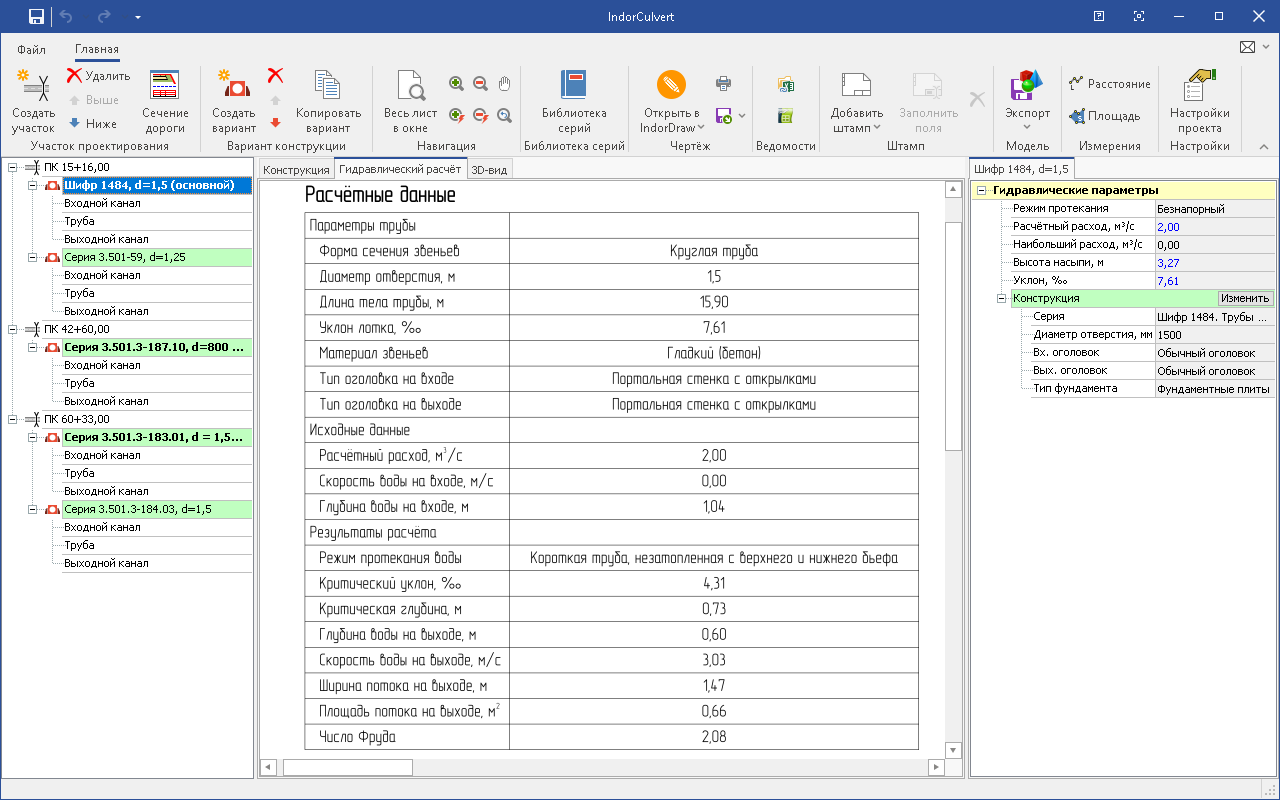Create a new design section (Создать участок)
This screenshot has height=800, width=1280.
point(34,101)
